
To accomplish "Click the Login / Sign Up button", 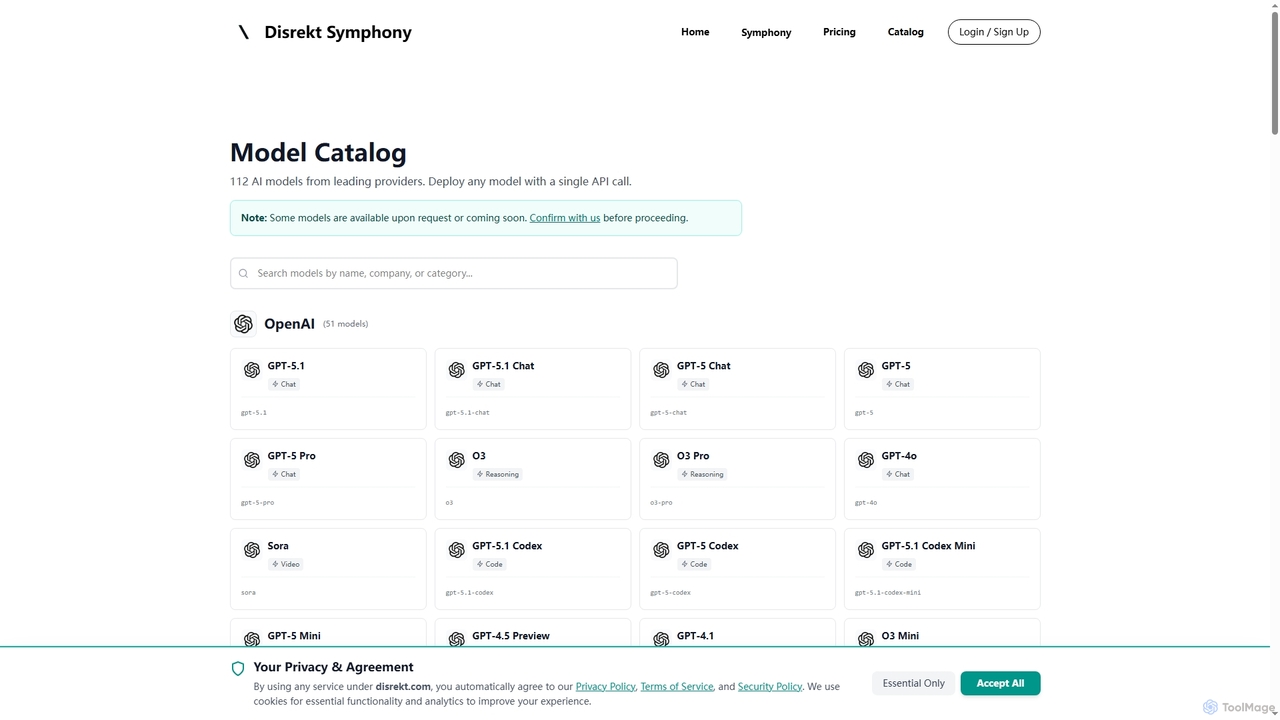I will (994, 32).
